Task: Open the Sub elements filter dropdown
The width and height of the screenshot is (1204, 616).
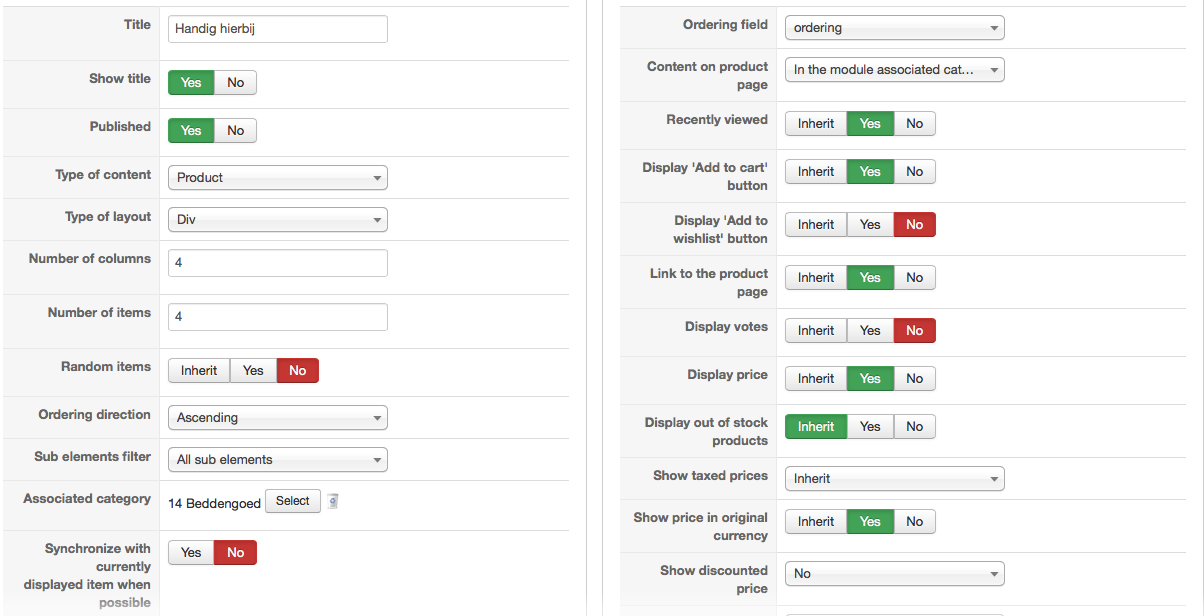Action: click(277, 459)
